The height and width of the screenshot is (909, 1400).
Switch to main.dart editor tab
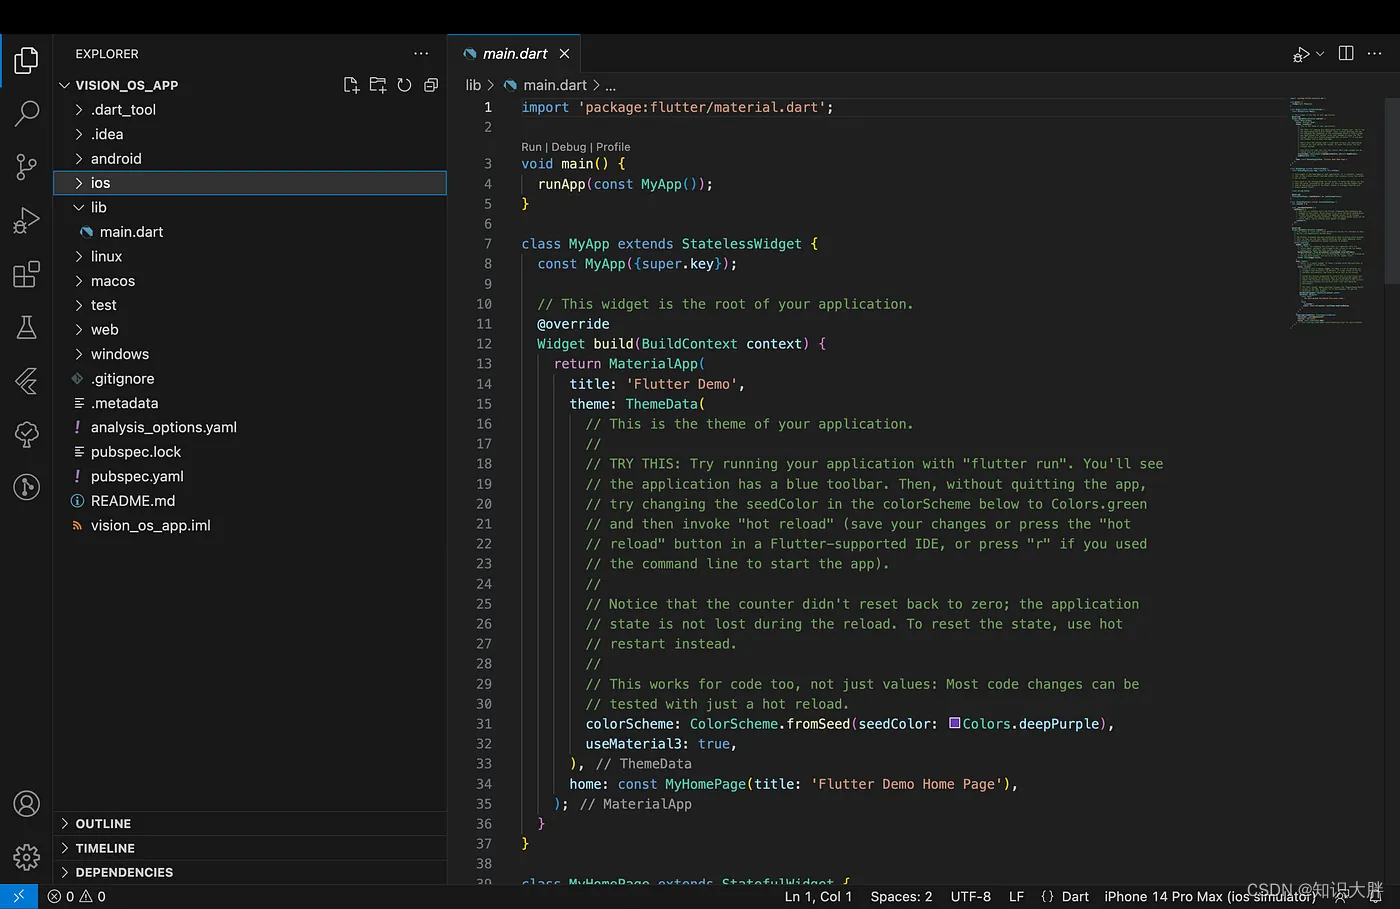pyautogui.click(x=514, y=54)
